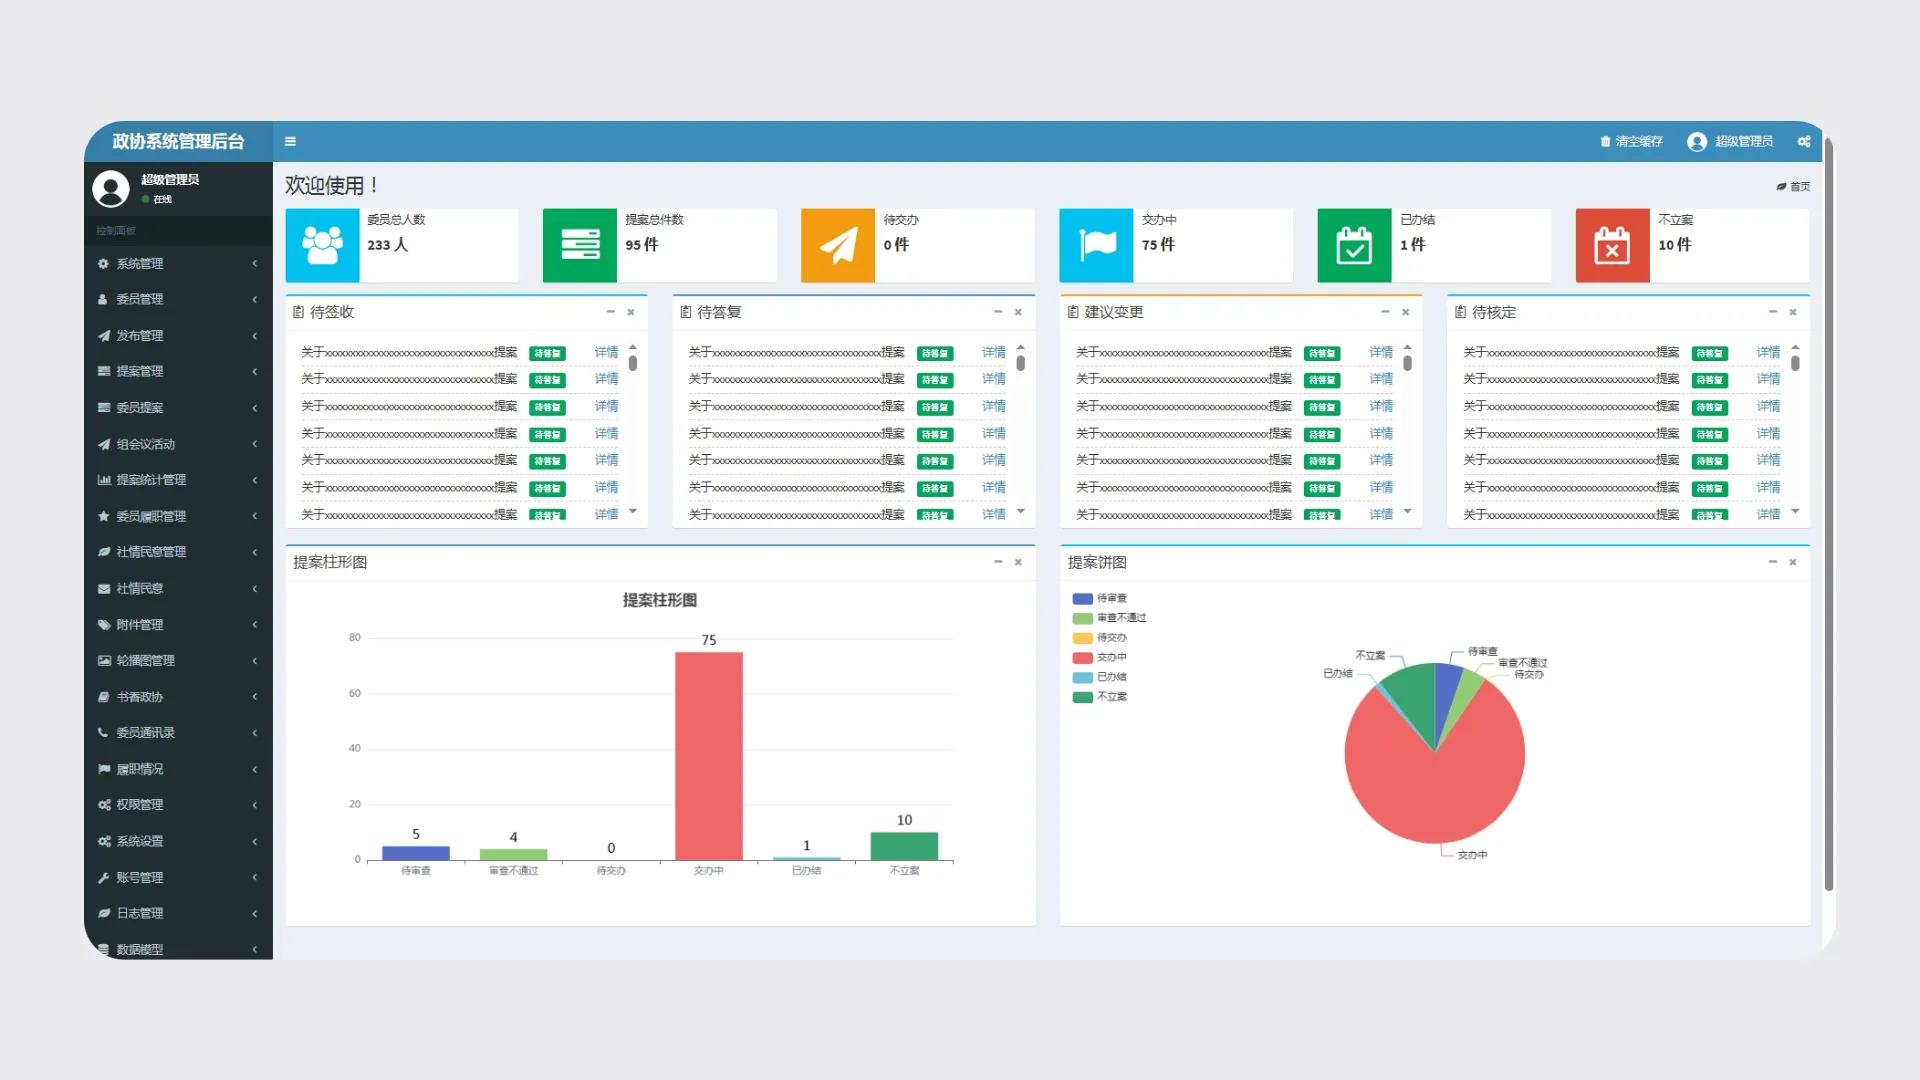Open 委员通讯录 menu item
This screenshot has height=1080, width=1920.
point(145,733)
